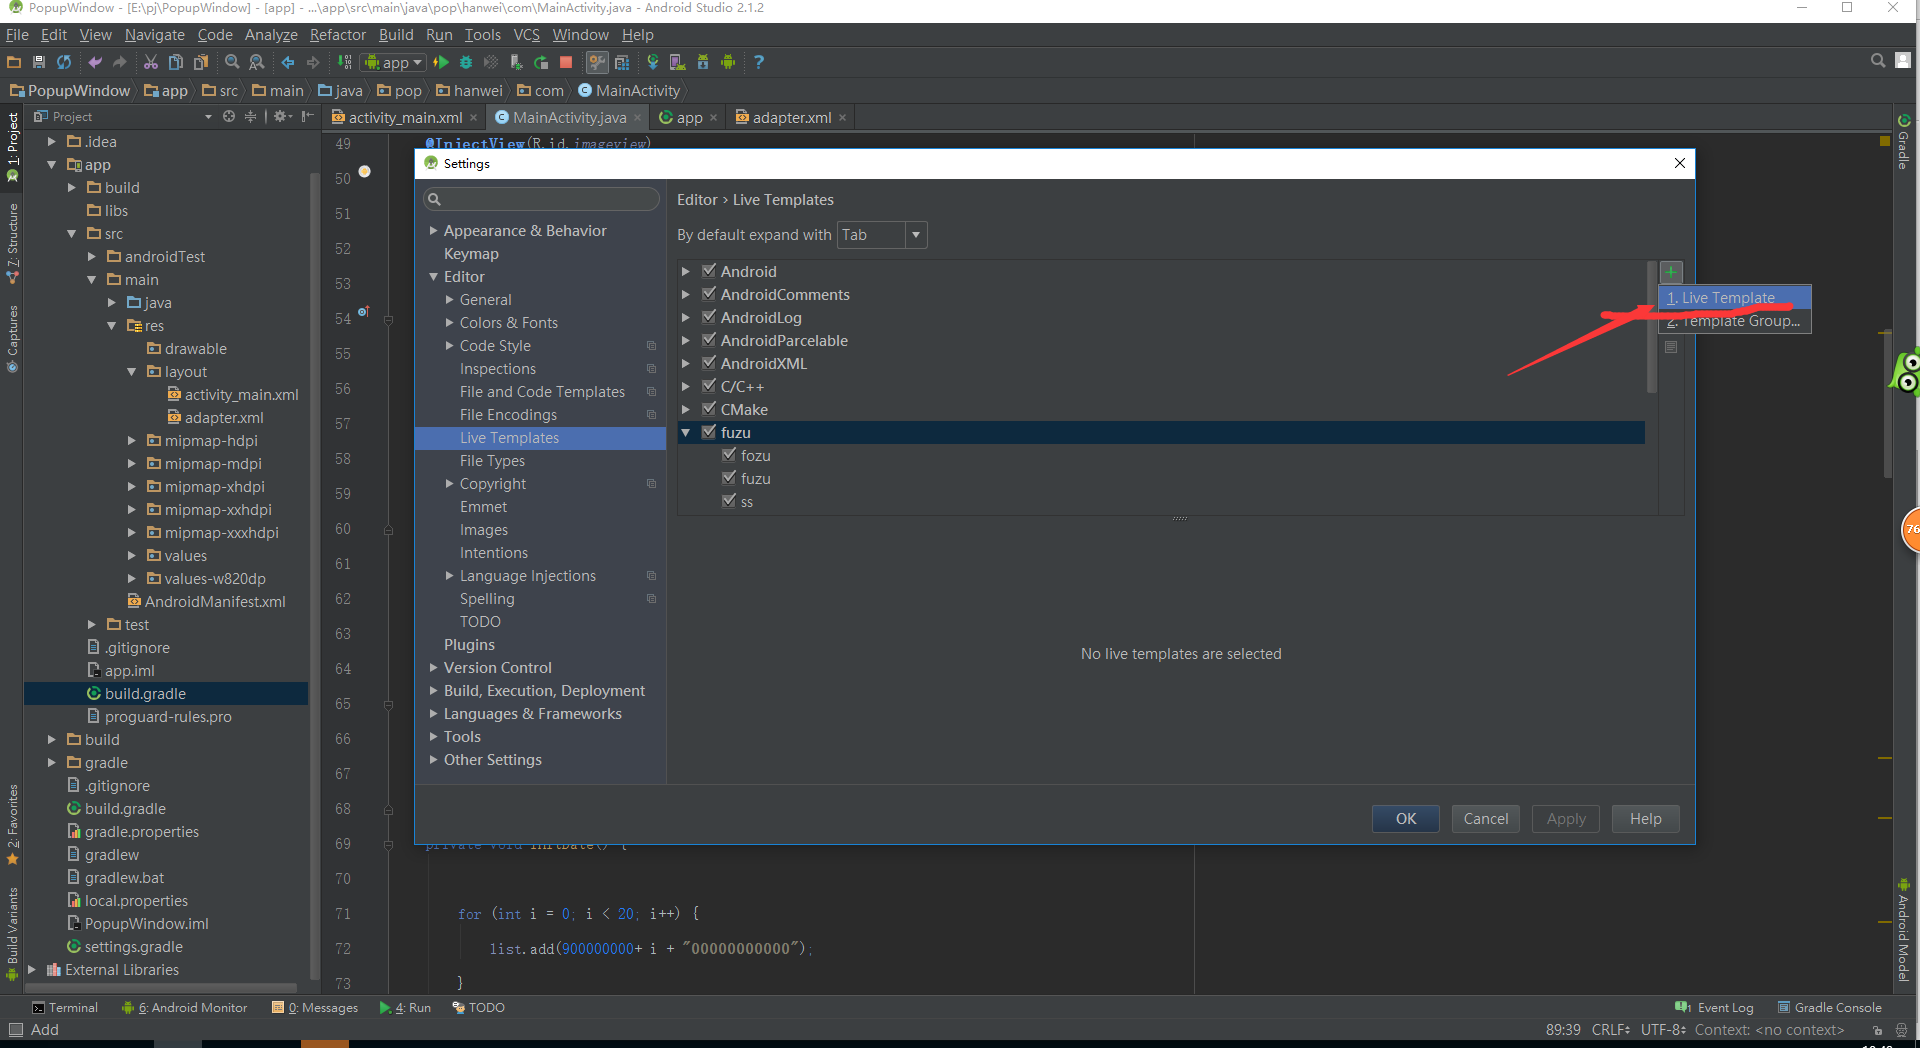Click the Back navigation arrow
Image resolution: width=1920 pixels, height=1048 pixels.
point(288,62)
